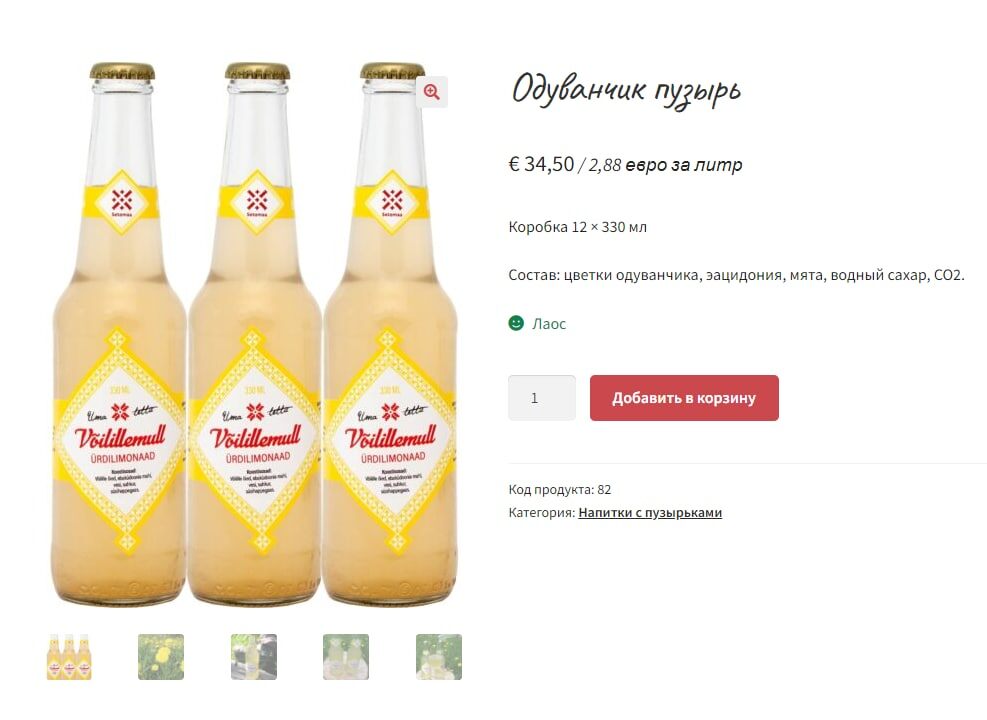Image resolution: width=987 pixels, height=720 pixels.
Task: Click the Лаос availability text
Action: pos(549,324)
